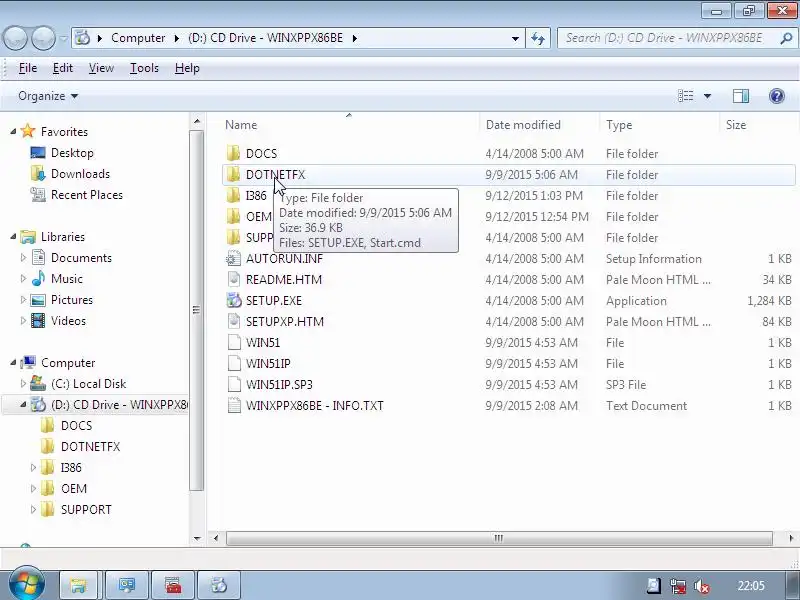The width and height of the screenshot is (800, 600).
Task: Select the WIN51IP file
Action: 268,363
